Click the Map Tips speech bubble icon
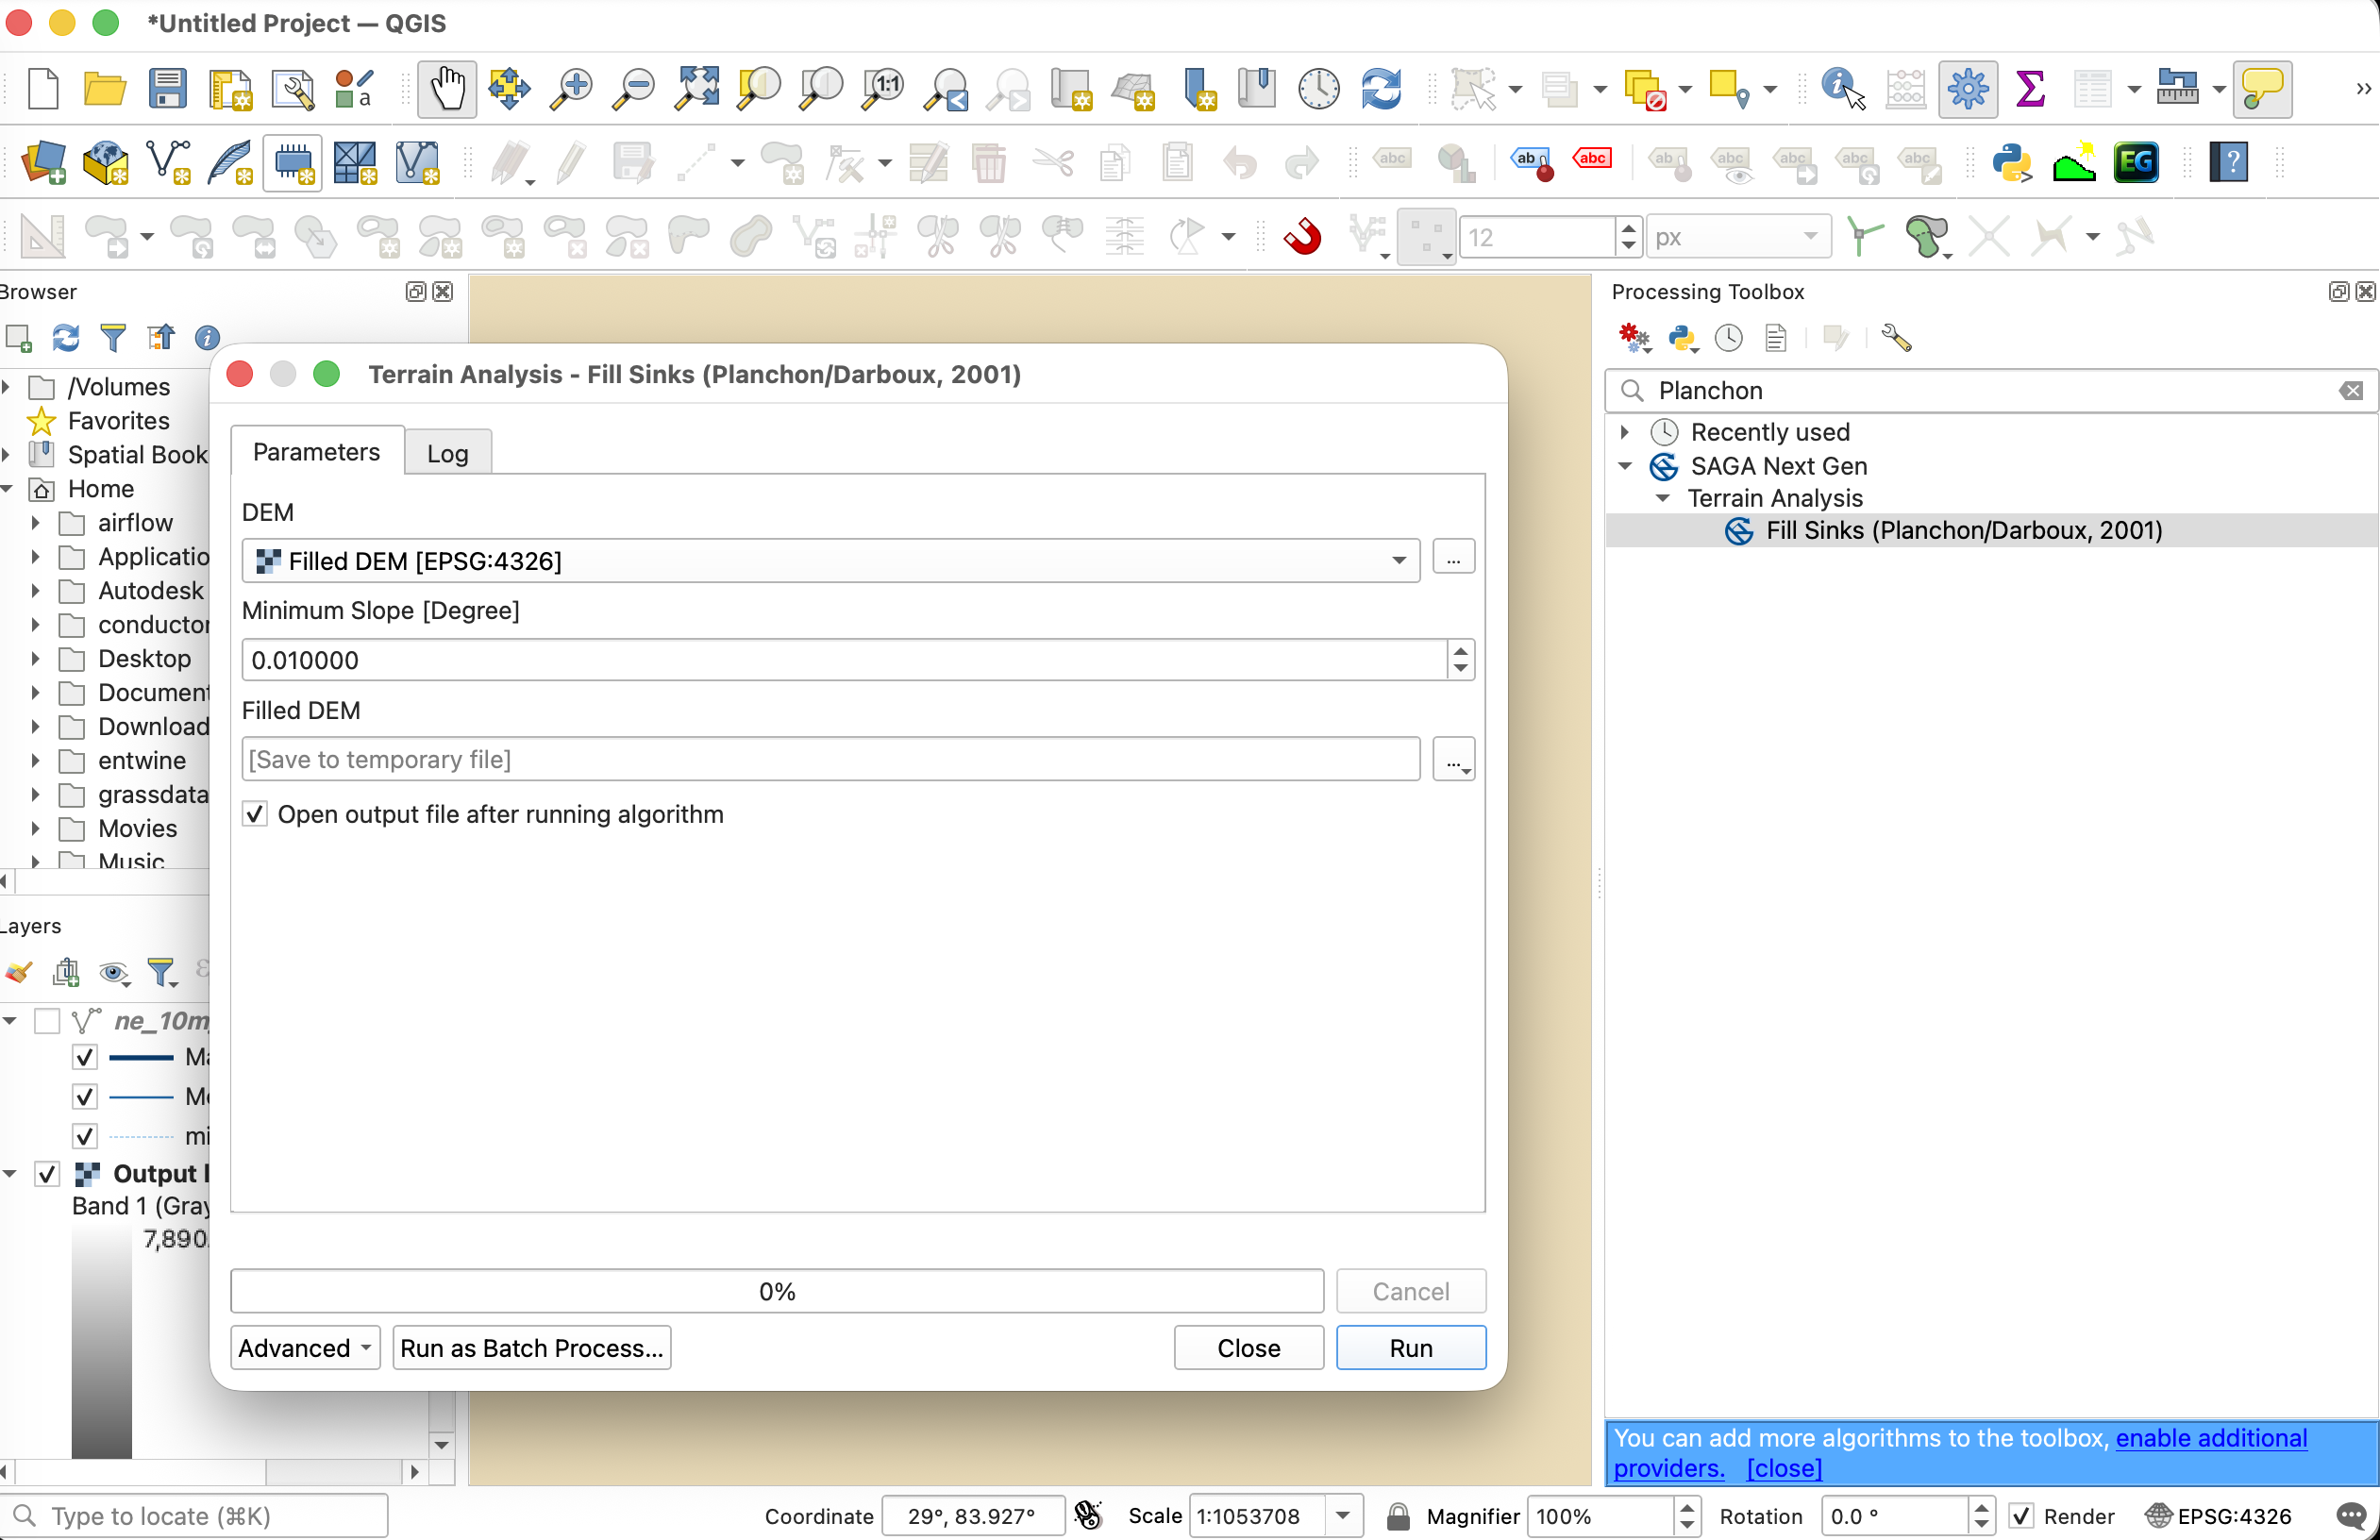This screenshot has height=1540, width=2380. [x=2262, y=89]
